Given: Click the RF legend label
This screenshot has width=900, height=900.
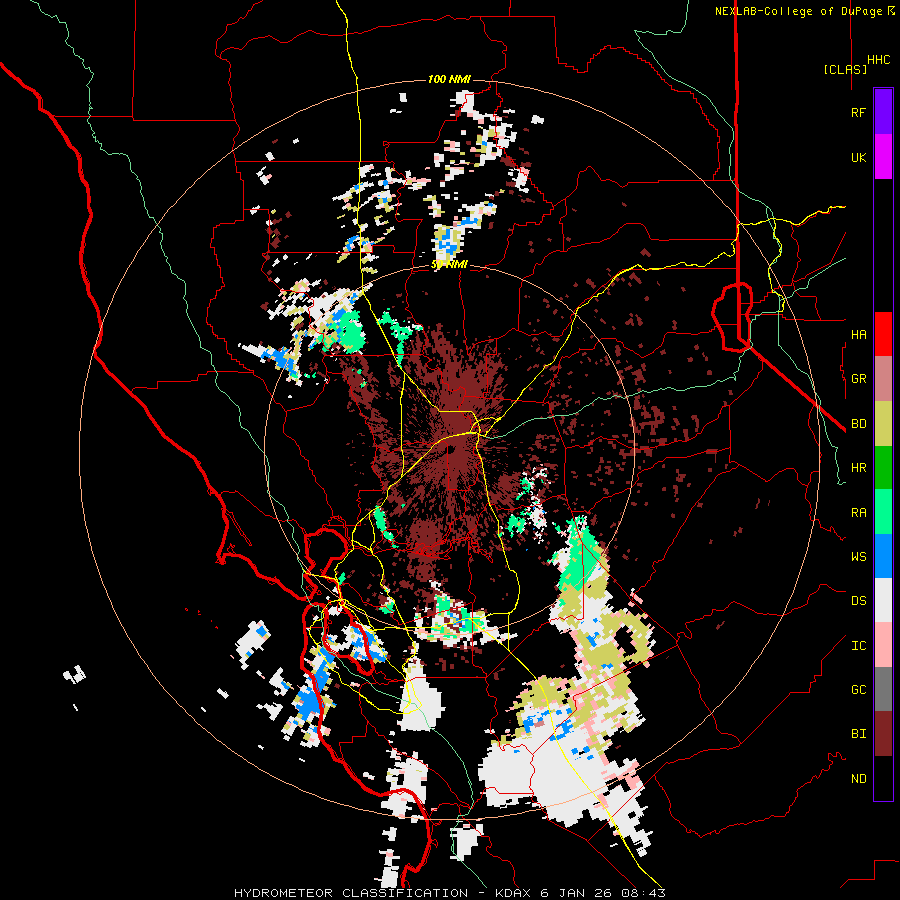Looking at the screenshot, I should coord(858,112).
